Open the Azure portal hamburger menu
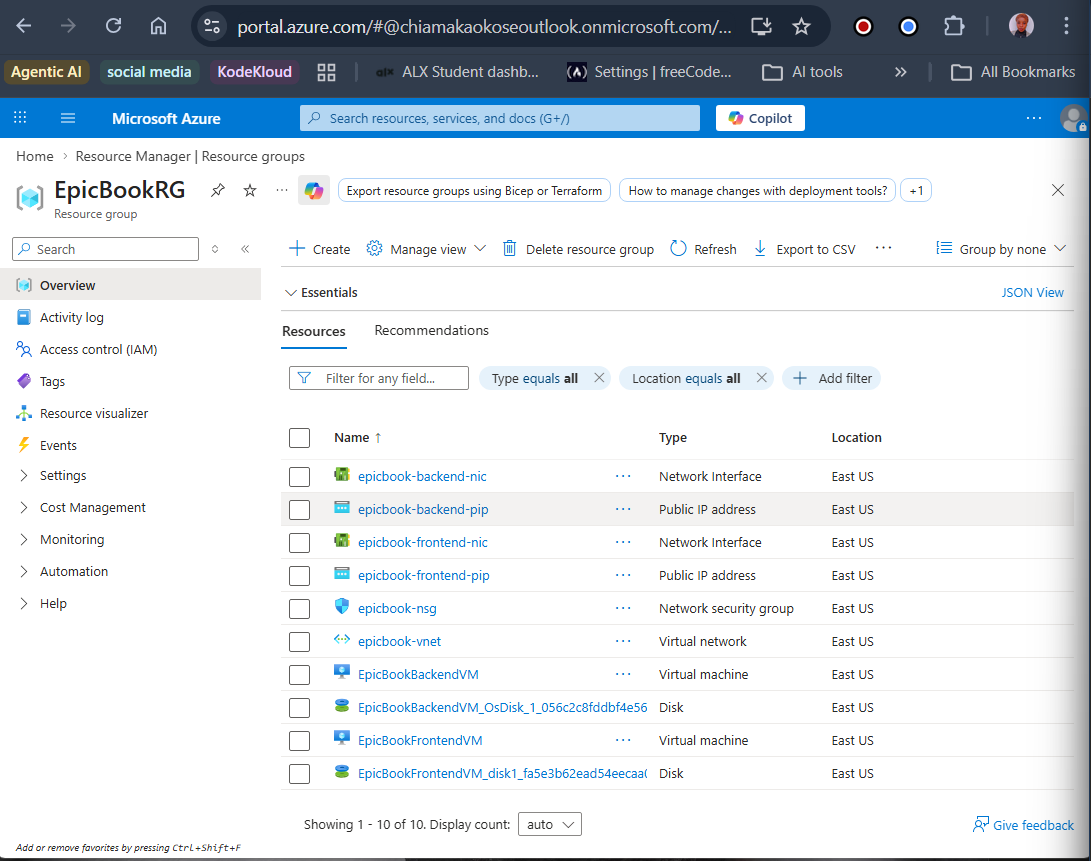The image size is (1091, 861). pyautogui.click(x=67, y=118)
